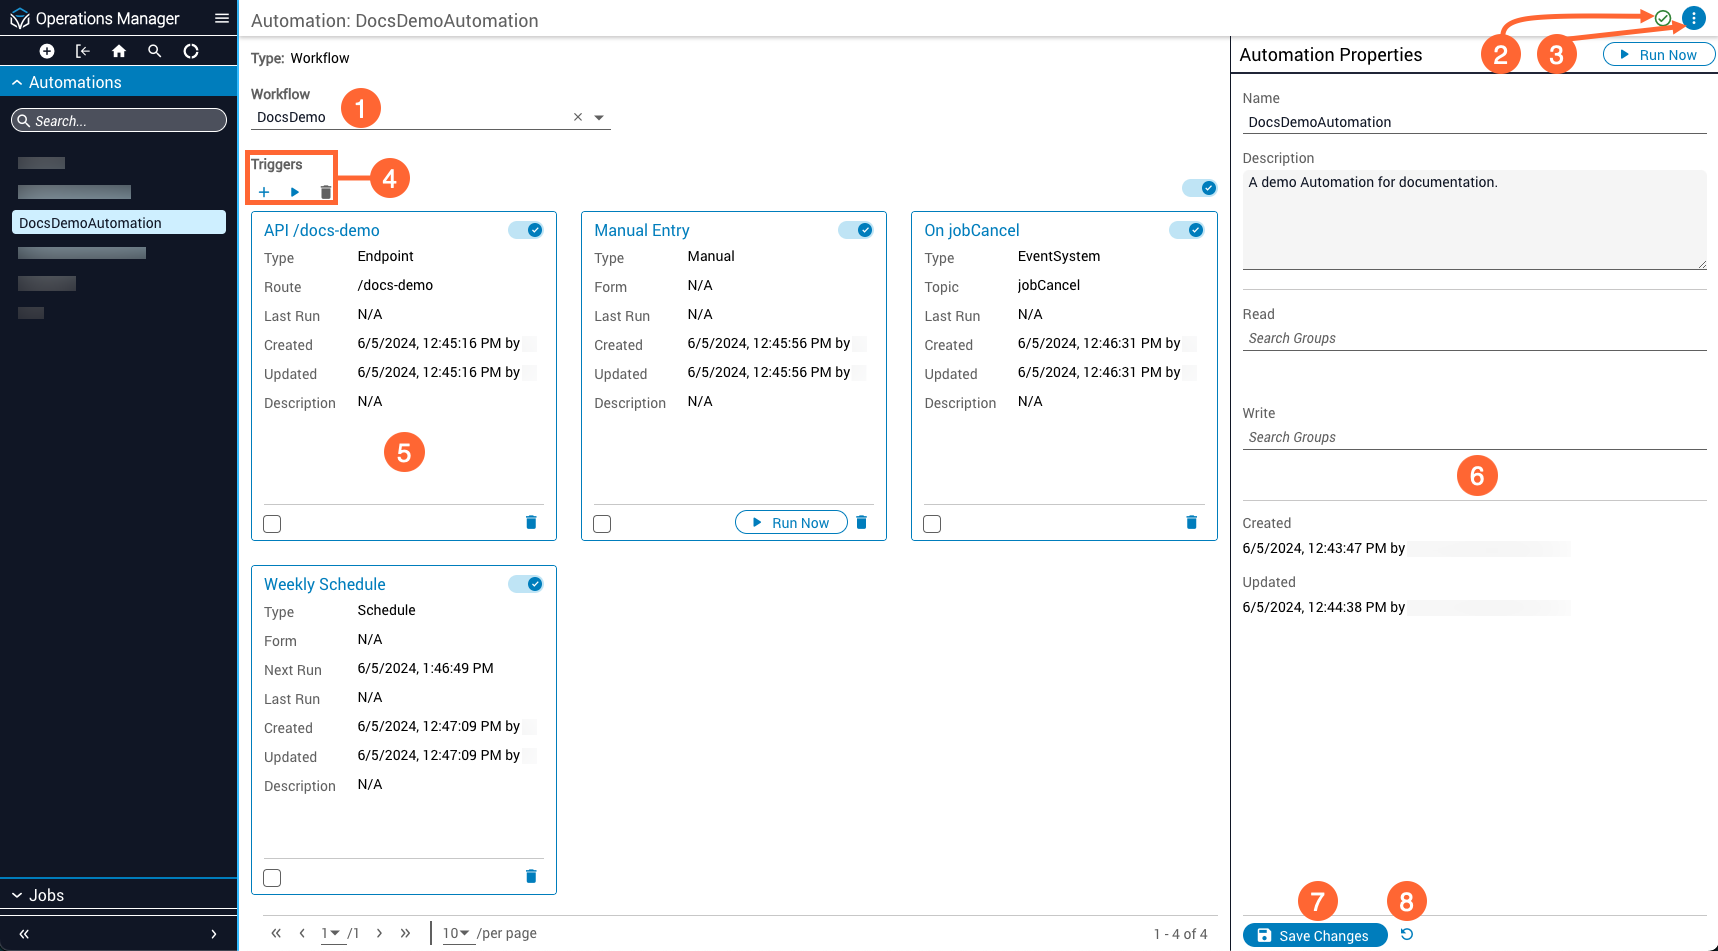Click the home icon in sidebar toolbar
Viewport: 1718px width, 951px height.
tap(119, 51)
